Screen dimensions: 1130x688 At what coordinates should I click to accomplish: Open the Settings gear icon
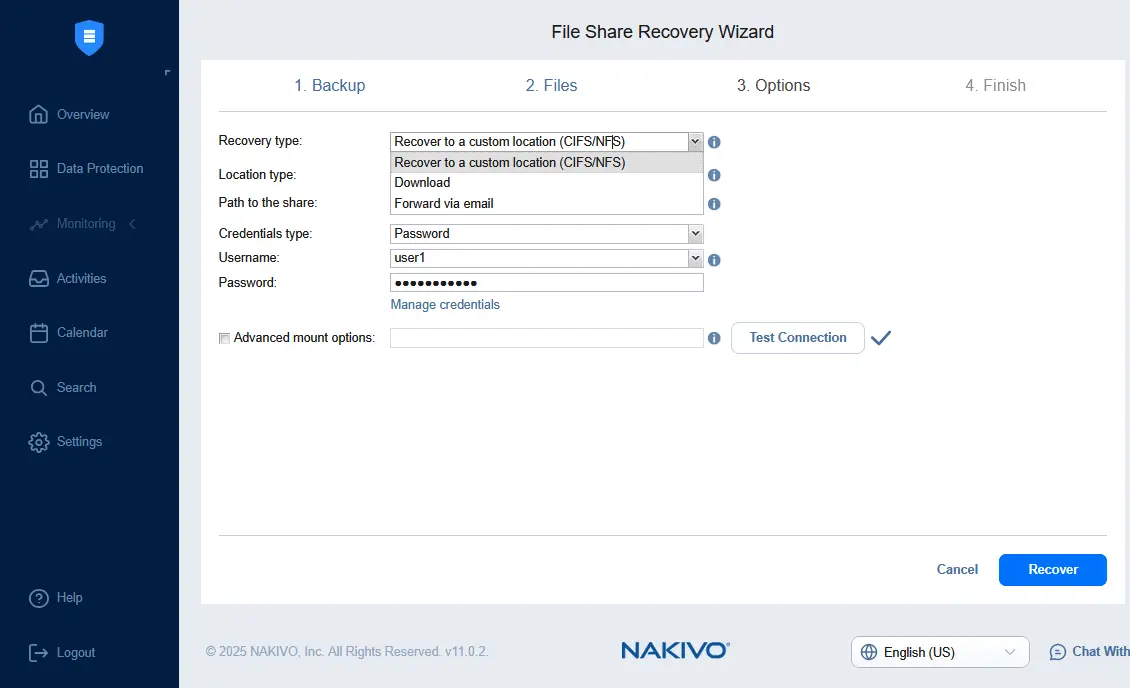(x=38, y=442)
